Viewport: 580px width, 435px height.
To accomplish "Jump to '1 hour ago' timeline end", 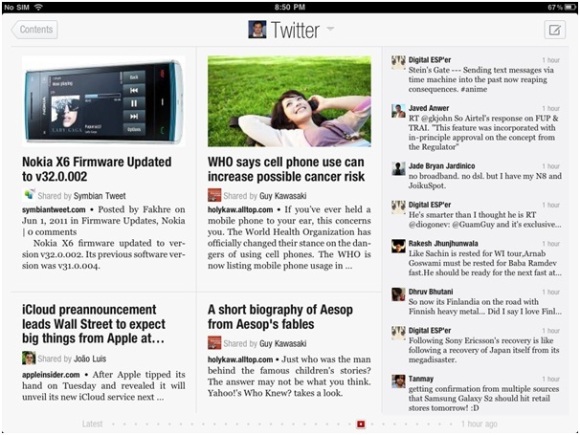I will [479, 424].
